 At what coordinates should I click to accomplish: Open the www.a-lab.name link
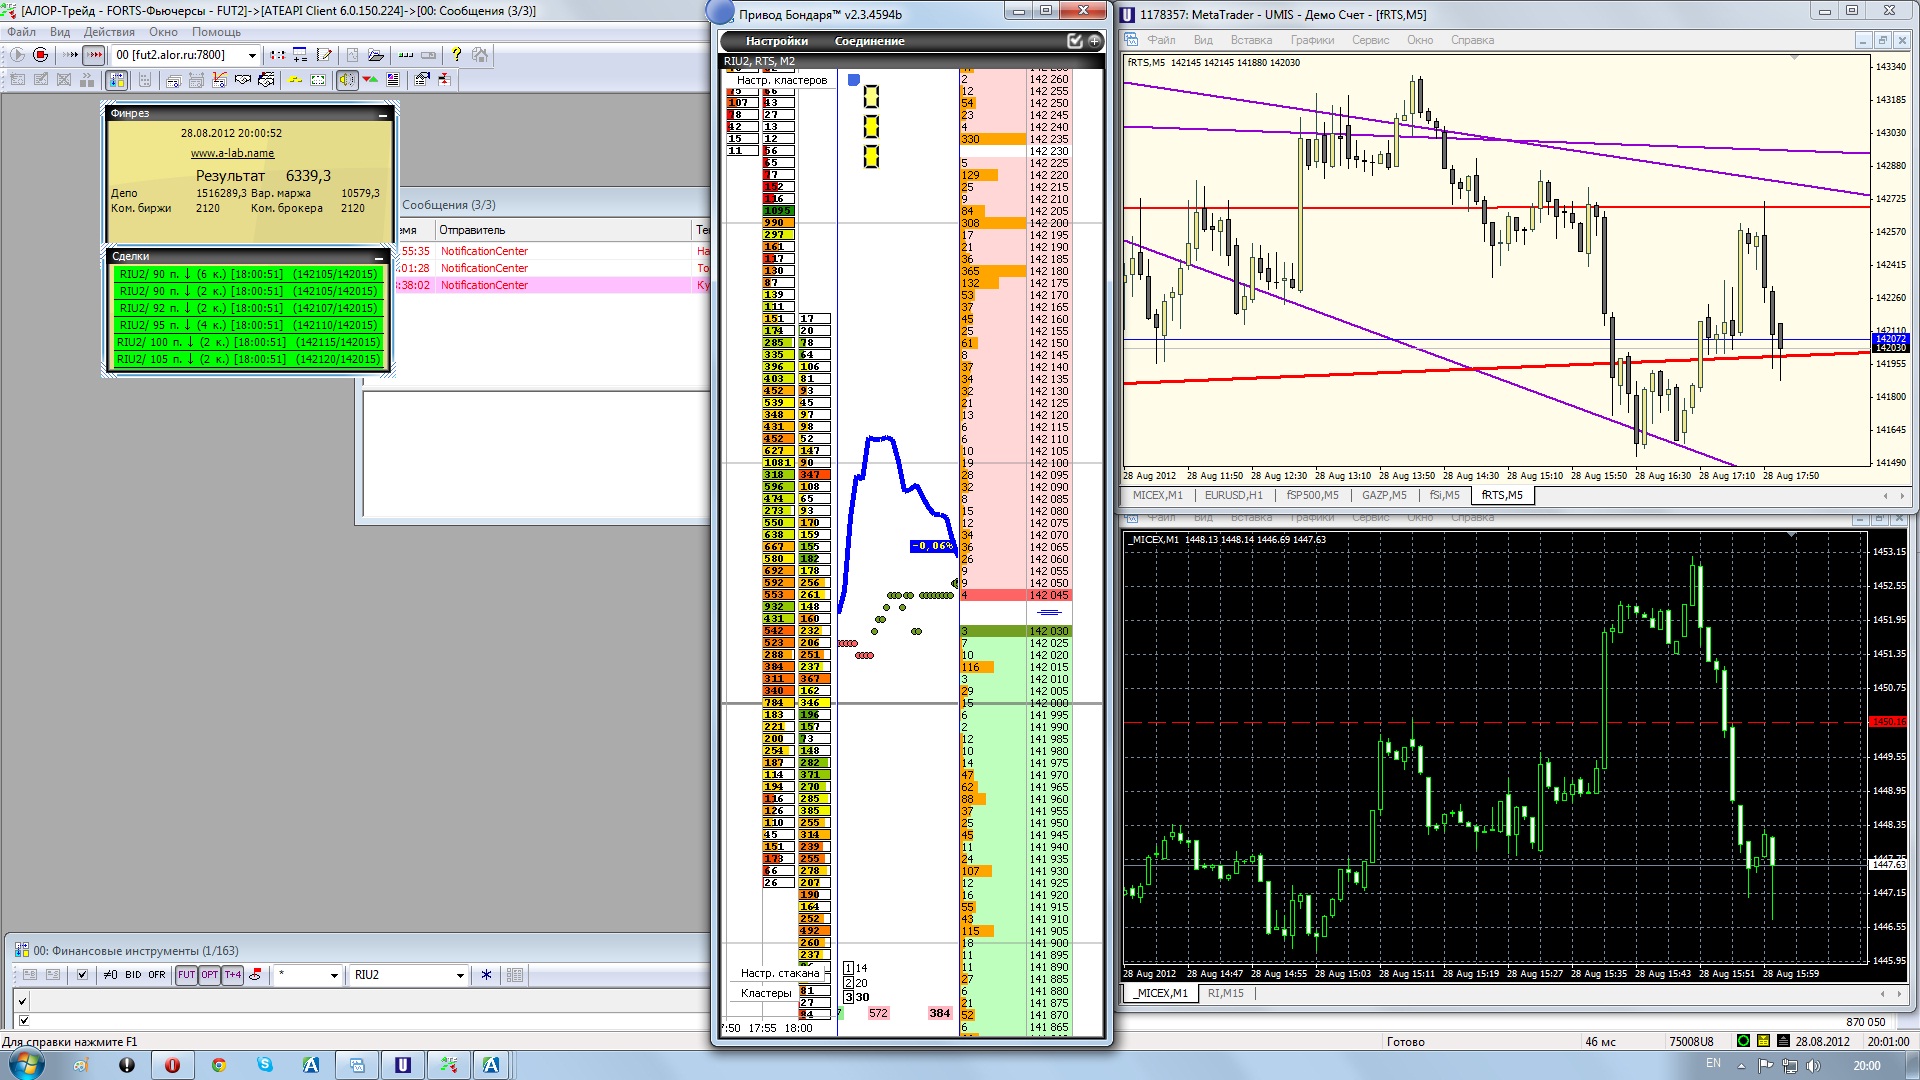[232, 153]
